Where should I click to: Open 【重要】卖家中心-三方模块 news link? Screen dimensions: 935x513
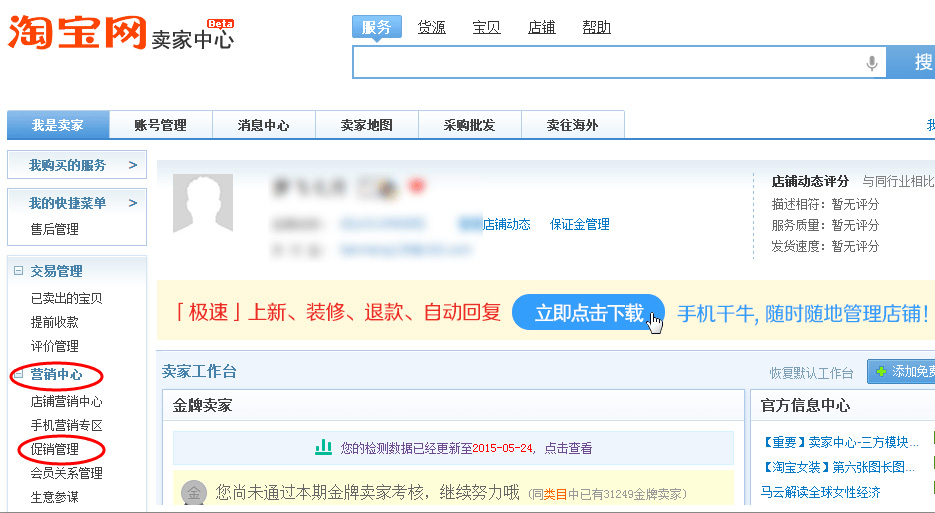click(x=840, y=442)
